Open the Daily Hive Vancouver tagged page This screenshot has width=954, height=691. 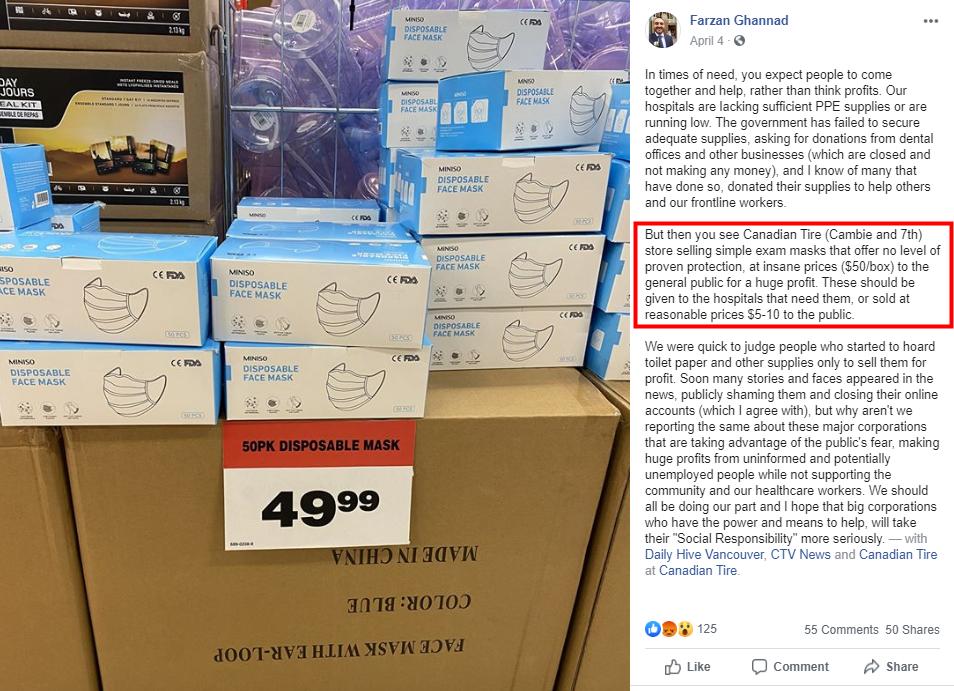[x=704, y=555]
